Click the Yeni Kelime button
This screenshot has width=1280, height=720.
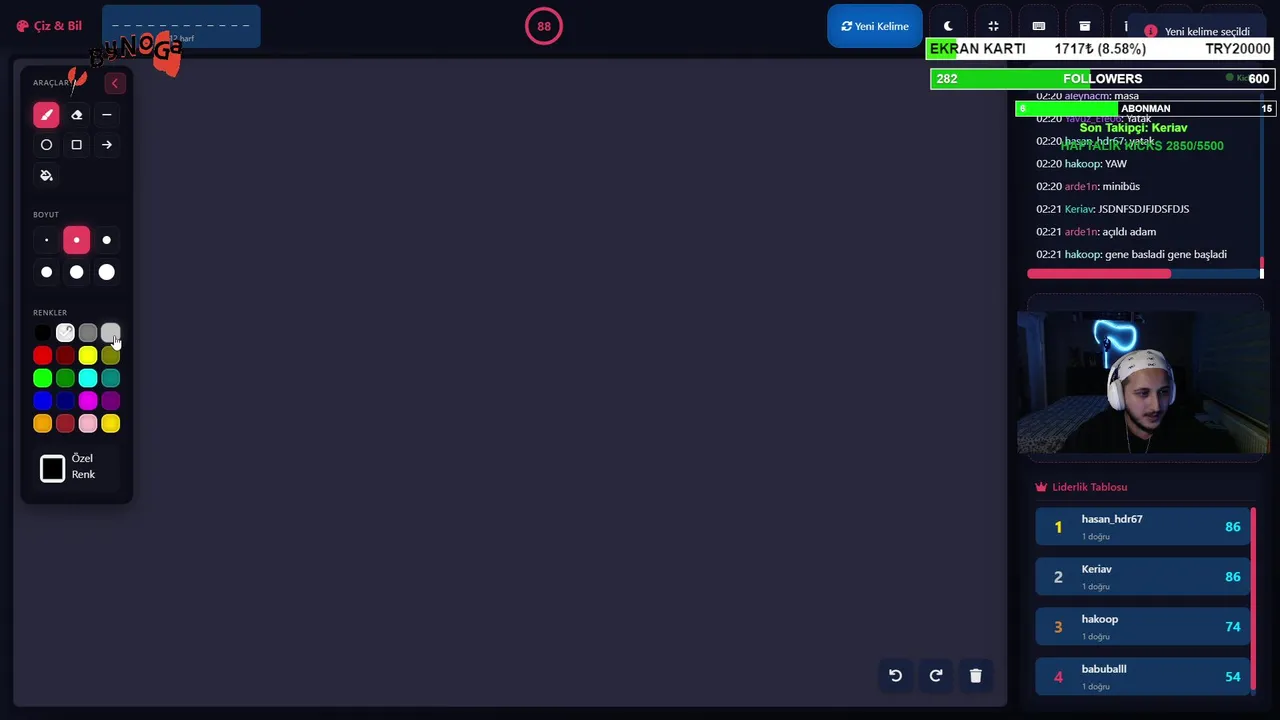(875, 26)
